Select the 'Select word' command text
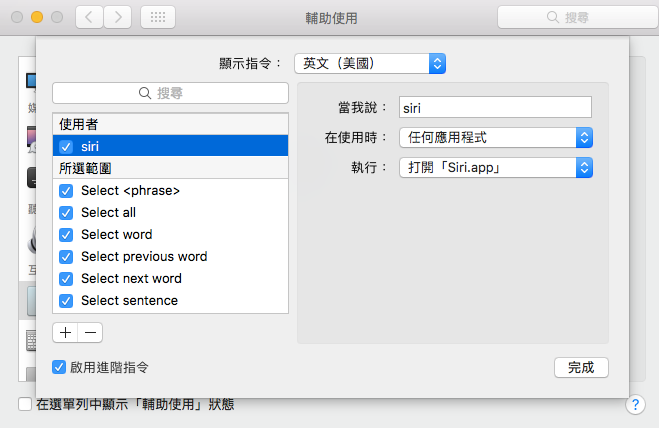 (x=116, y=234)
